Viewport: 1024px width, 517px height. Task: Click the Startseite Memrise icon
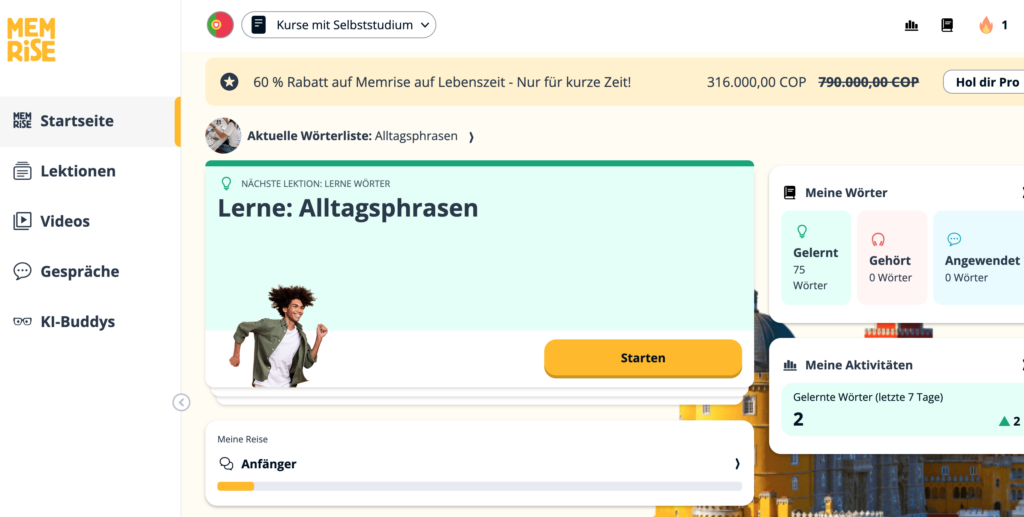22,120
